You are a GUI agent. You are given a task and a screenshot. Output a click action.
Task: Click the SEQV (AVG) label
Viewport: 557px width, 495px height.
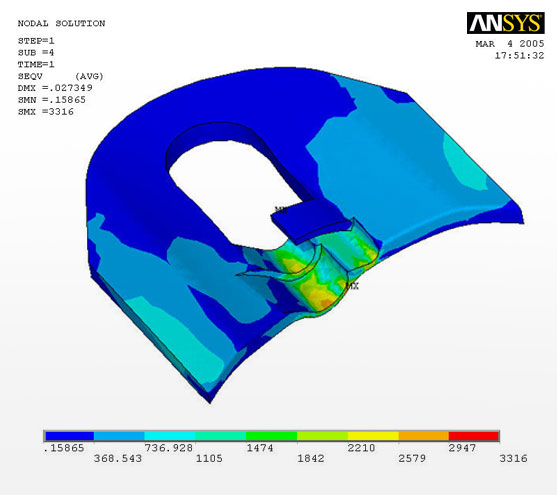pos(60,76)
